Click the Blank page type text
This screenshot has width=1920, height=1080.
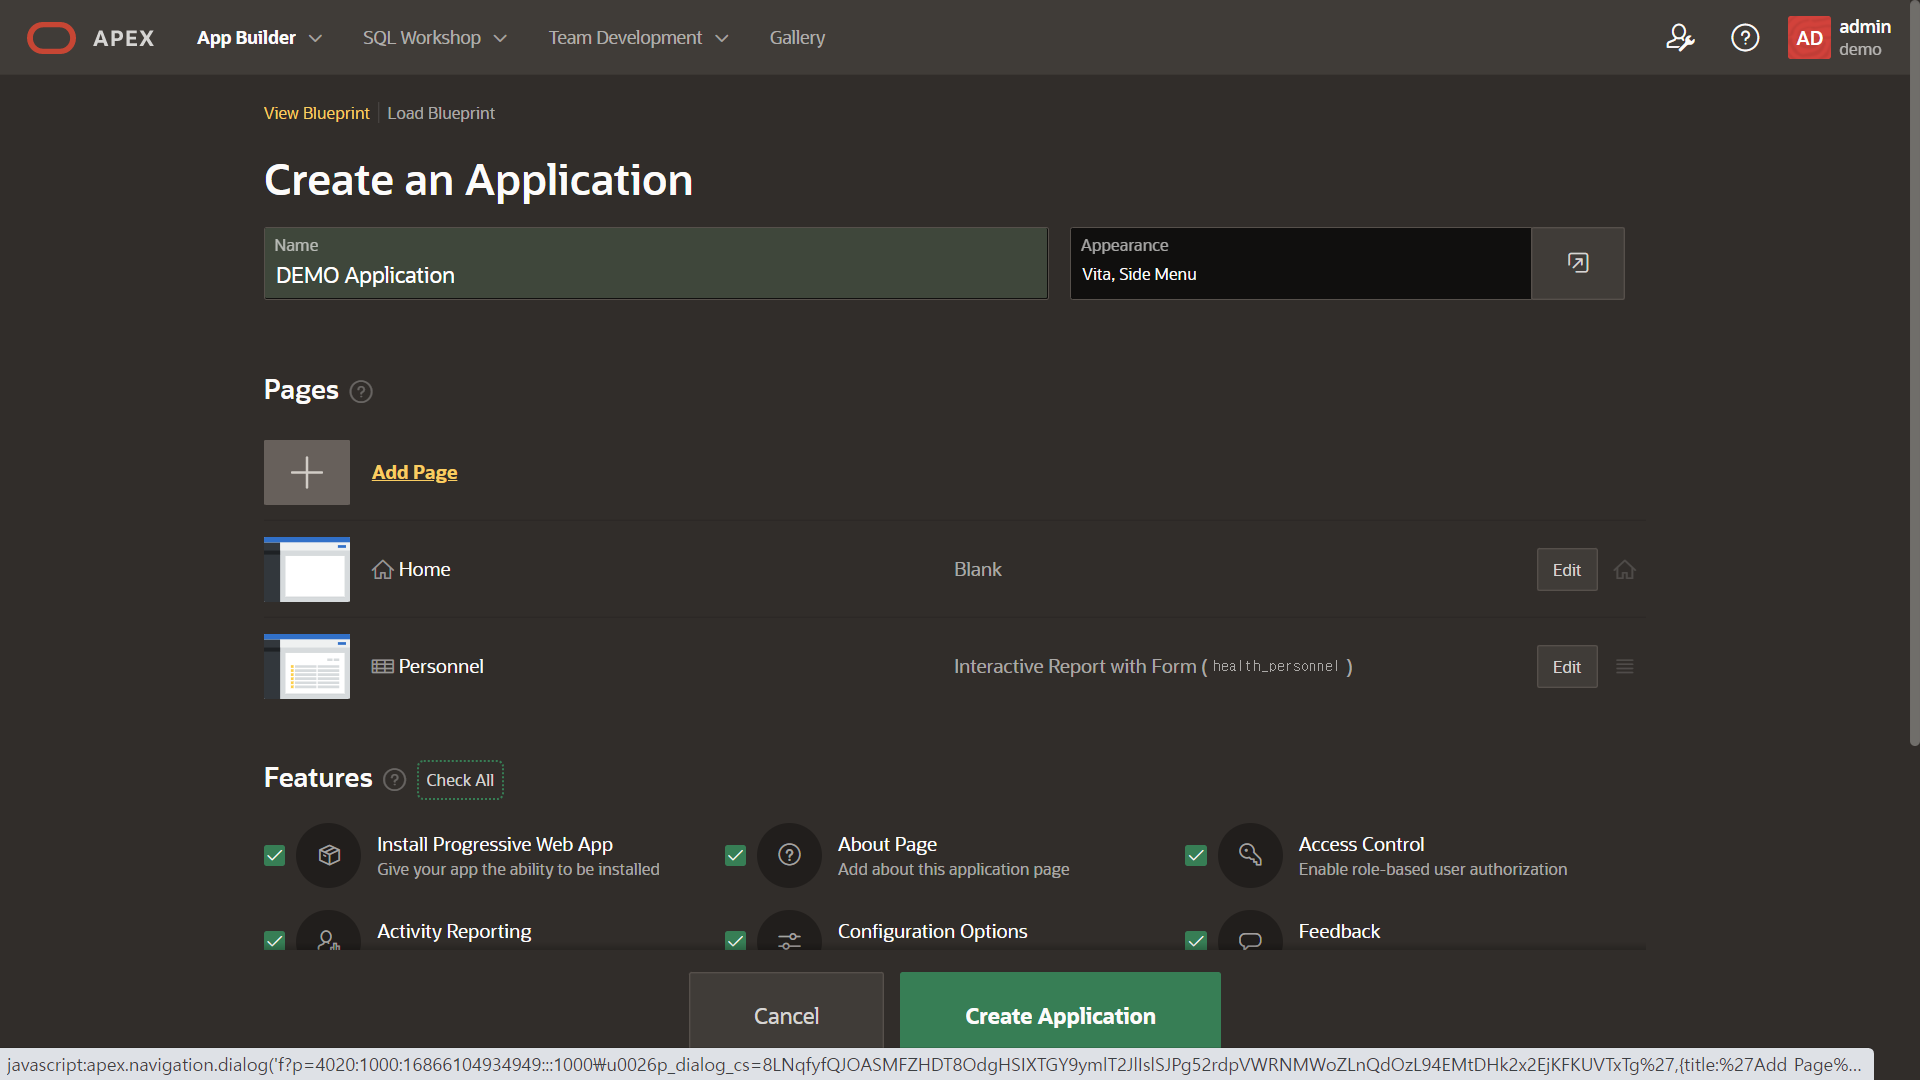[x=977, y=570]
